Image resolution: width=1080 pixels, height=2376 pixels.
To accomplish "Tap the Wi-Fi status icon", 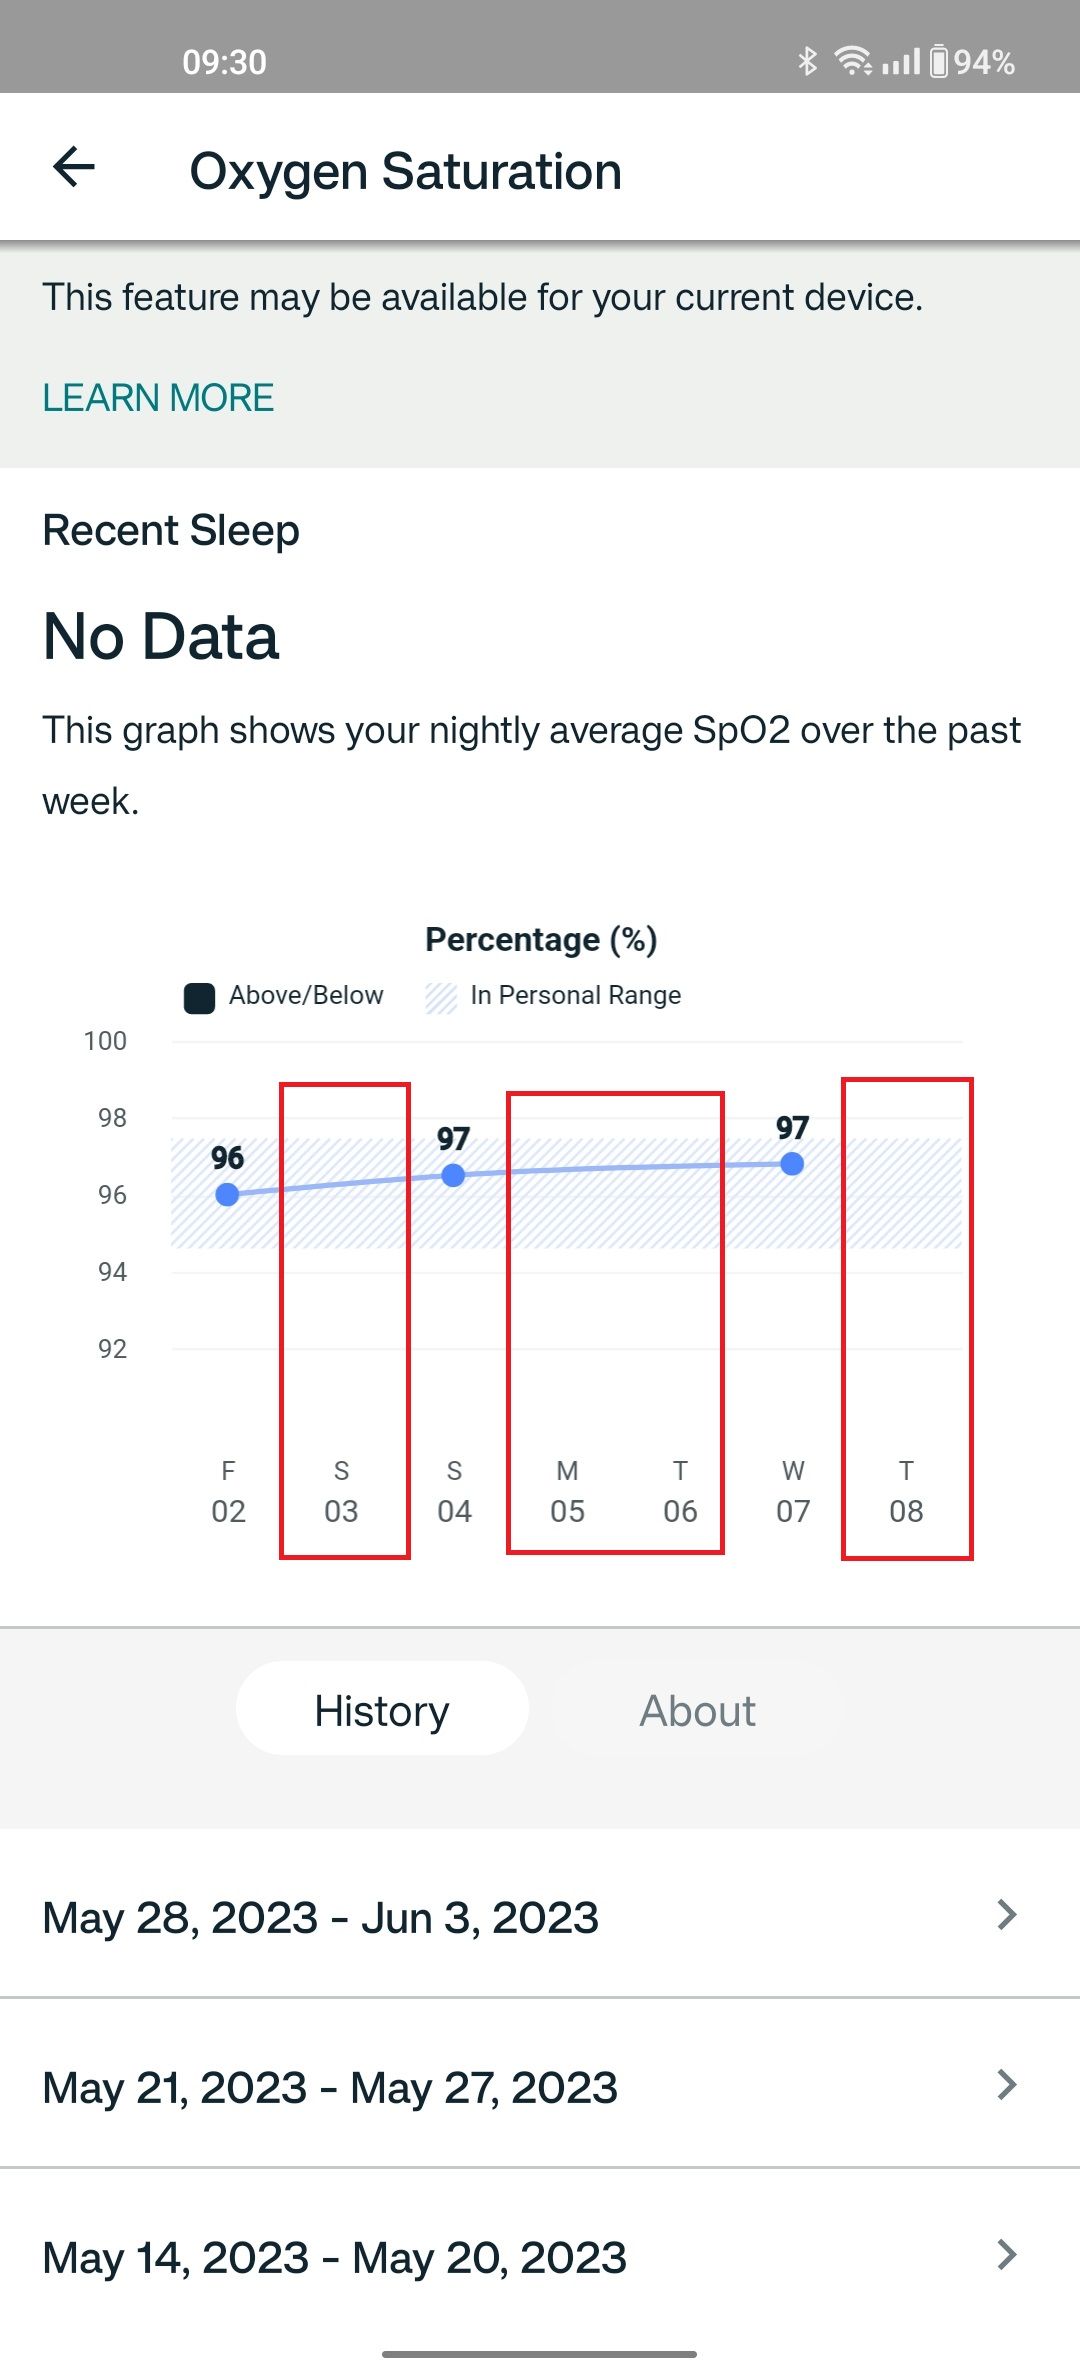I will click(853, 62).
